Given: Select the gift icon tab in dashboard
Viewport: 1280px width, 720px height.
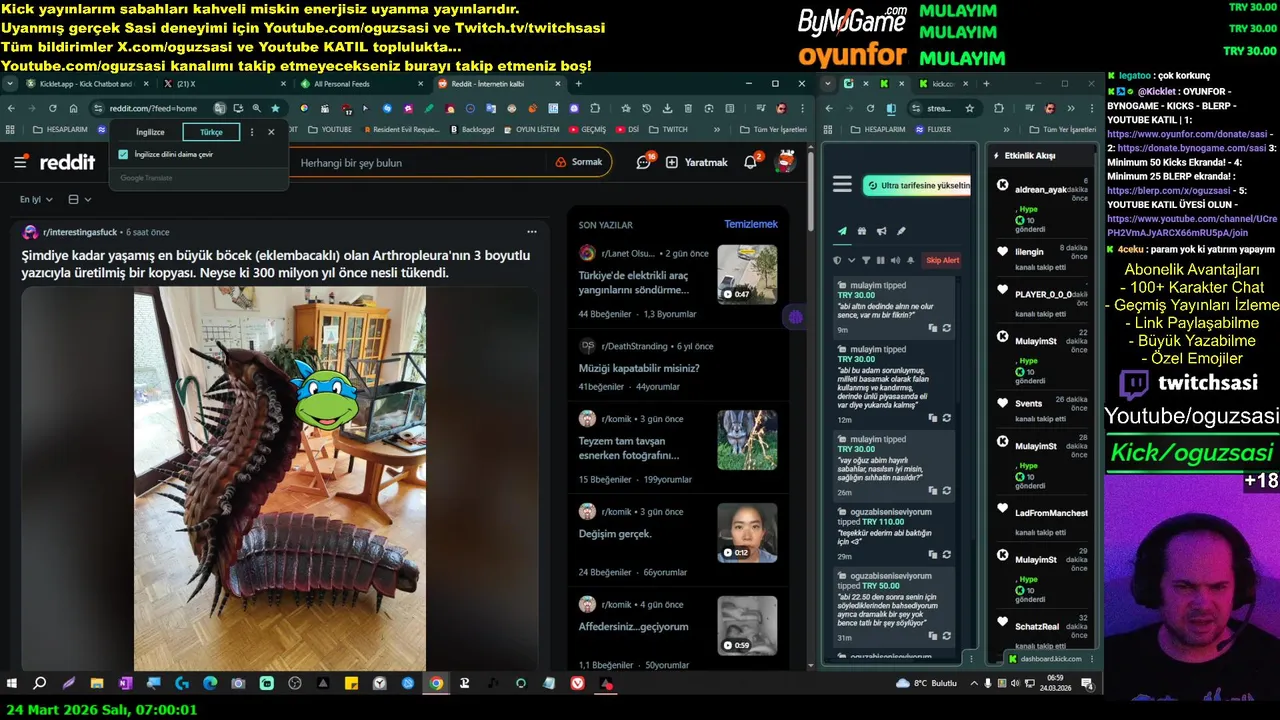Looking at the screenshot, I should click(x=862, y=231).
